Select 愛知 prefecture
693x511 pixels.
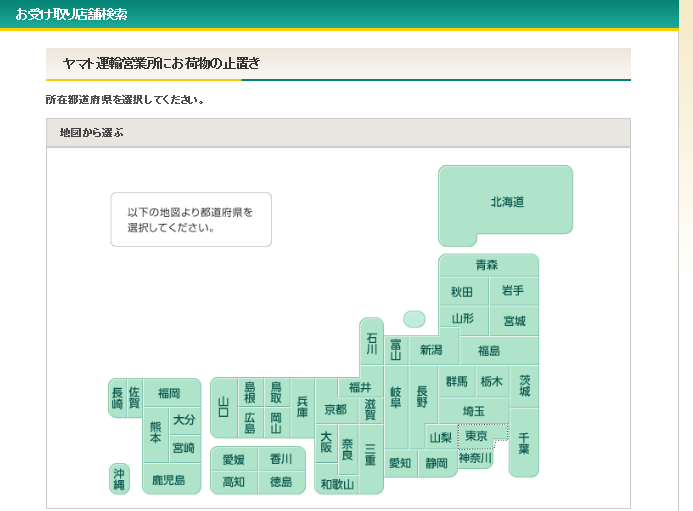[x=400, y=463]
